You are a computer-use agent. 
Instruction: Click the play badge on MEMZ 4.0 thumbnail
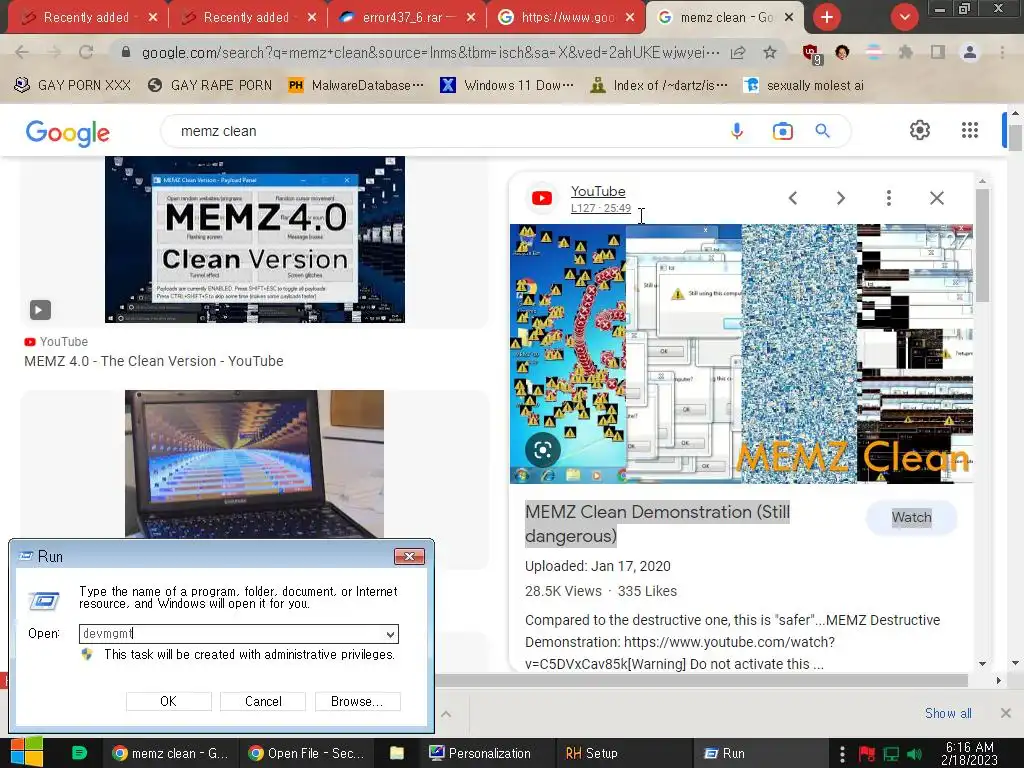pos(40,310)
